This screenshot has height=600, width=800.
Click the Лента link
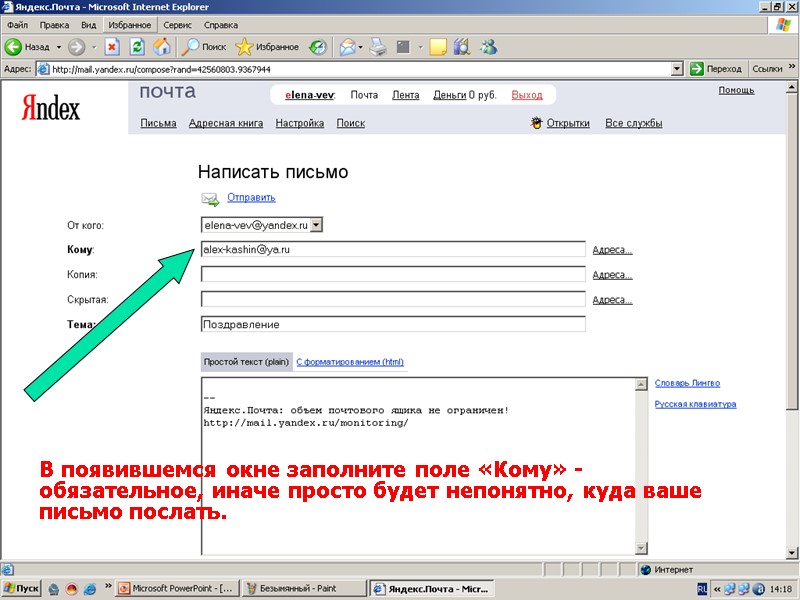click(x=406, y=95)
